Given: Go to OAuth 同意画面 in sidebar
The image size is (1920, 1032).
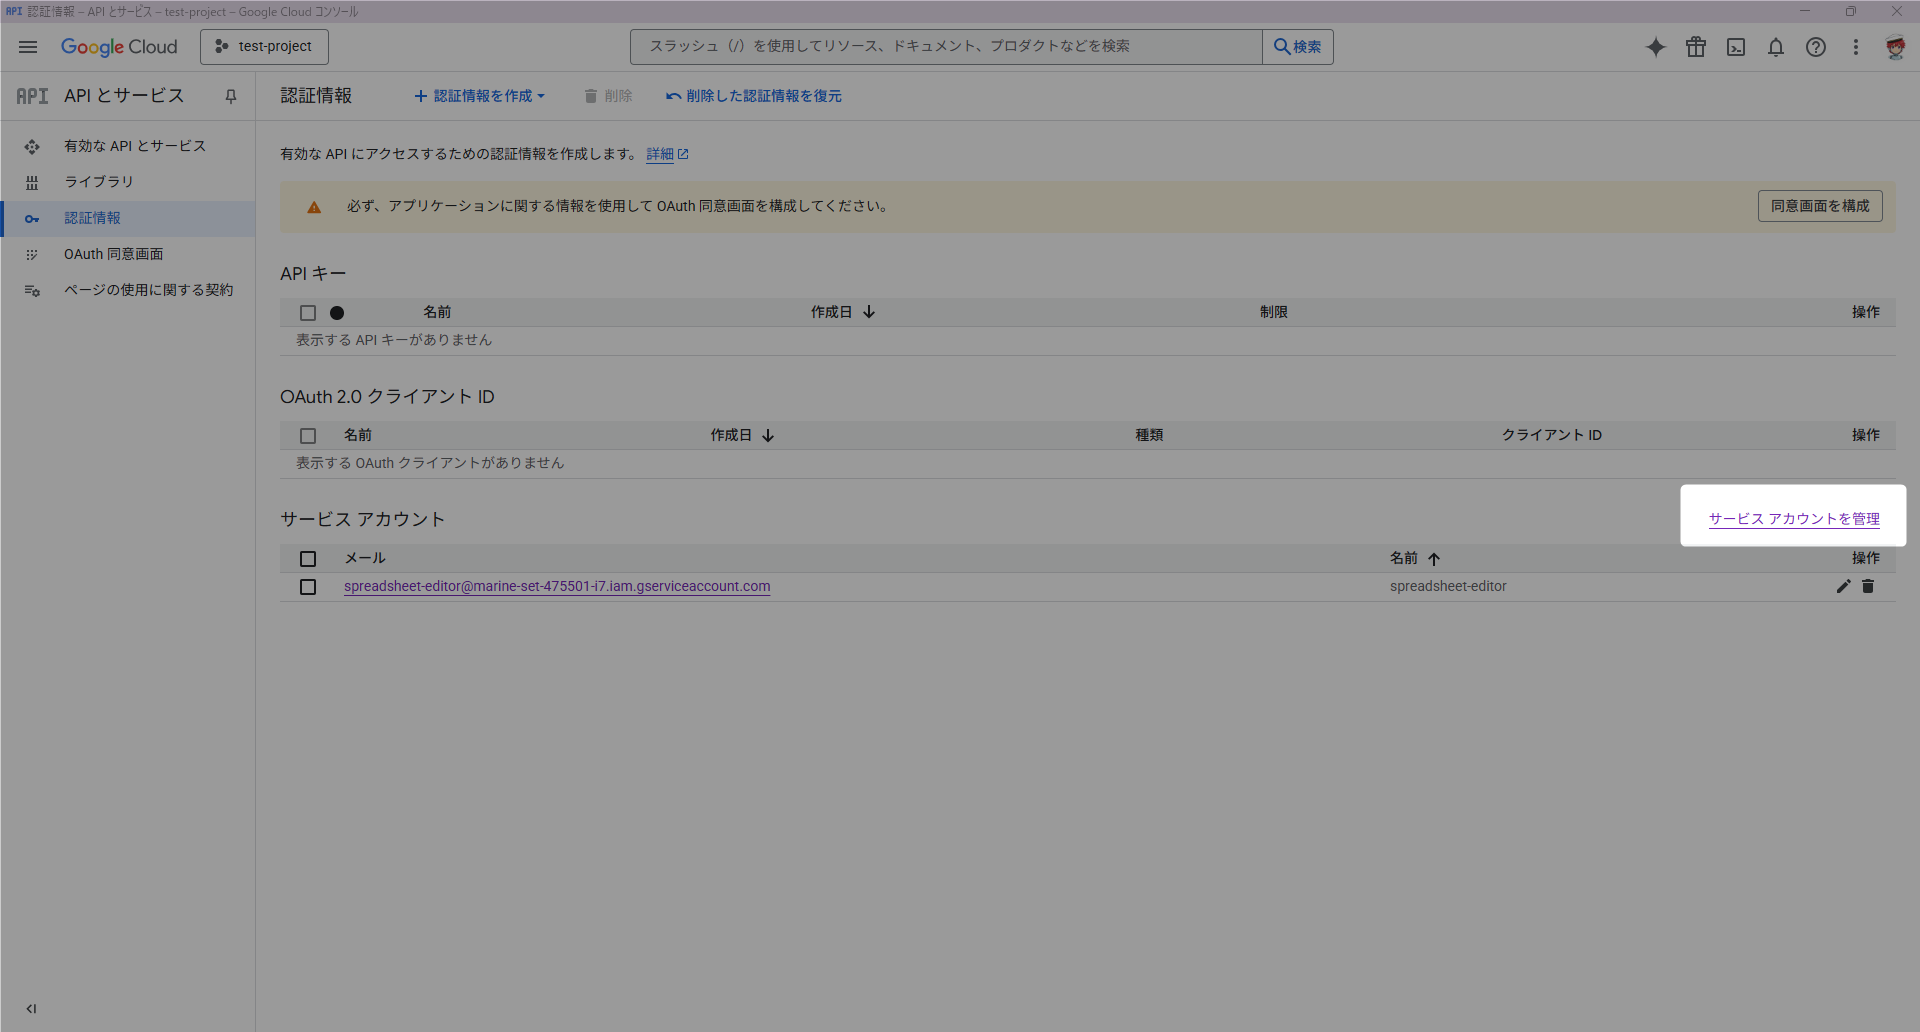Looking at the screenshot, I should pos(114,254).
